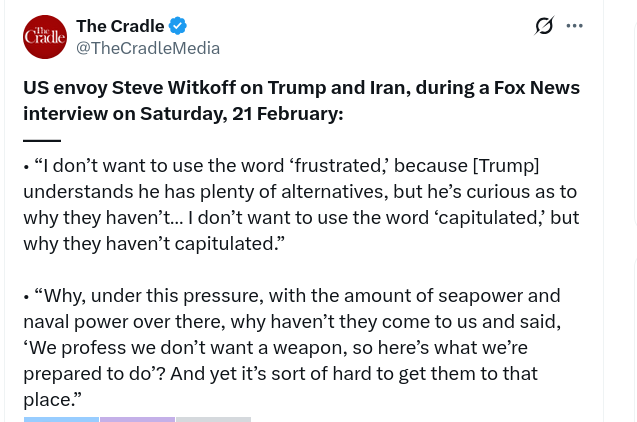
Task: Click The Cradle display name
Action: [x=120, y=26]
